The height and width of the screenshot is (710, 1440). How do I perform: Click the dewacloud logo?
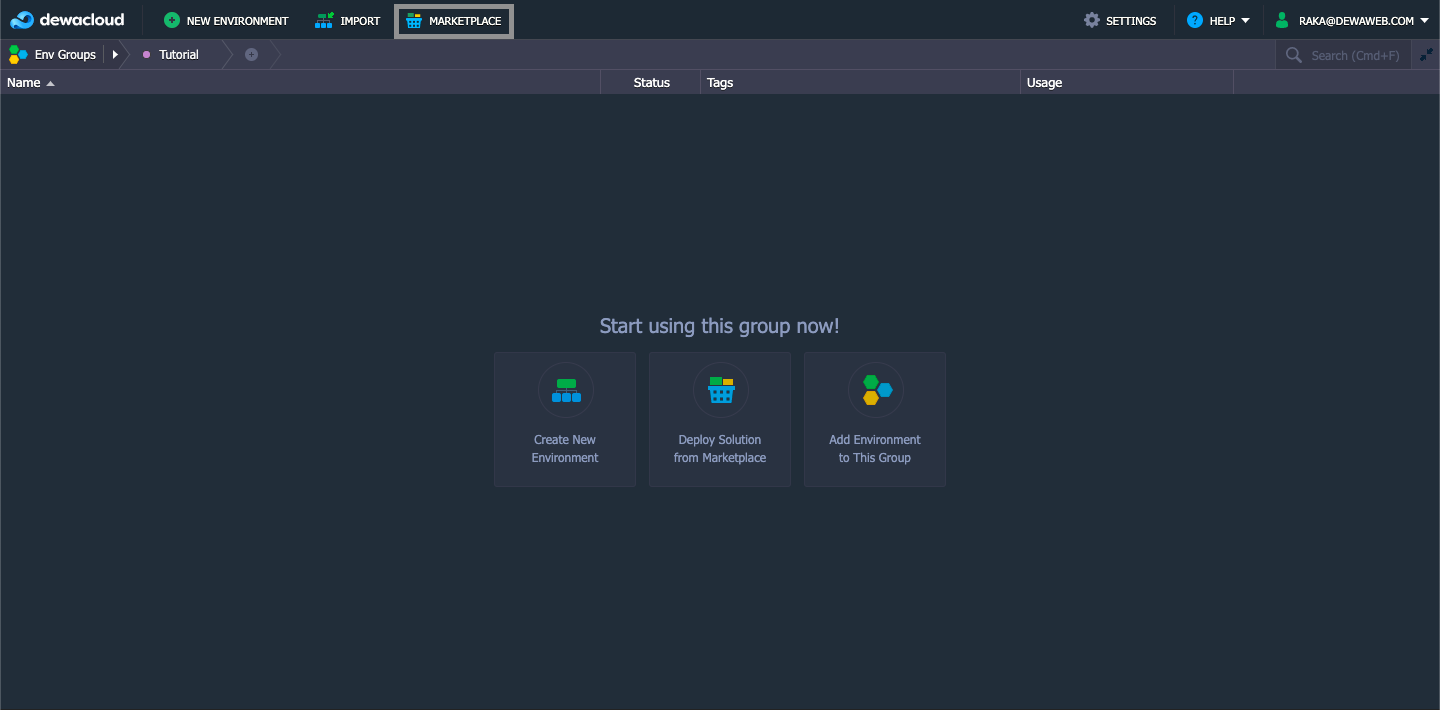point(67,20)
